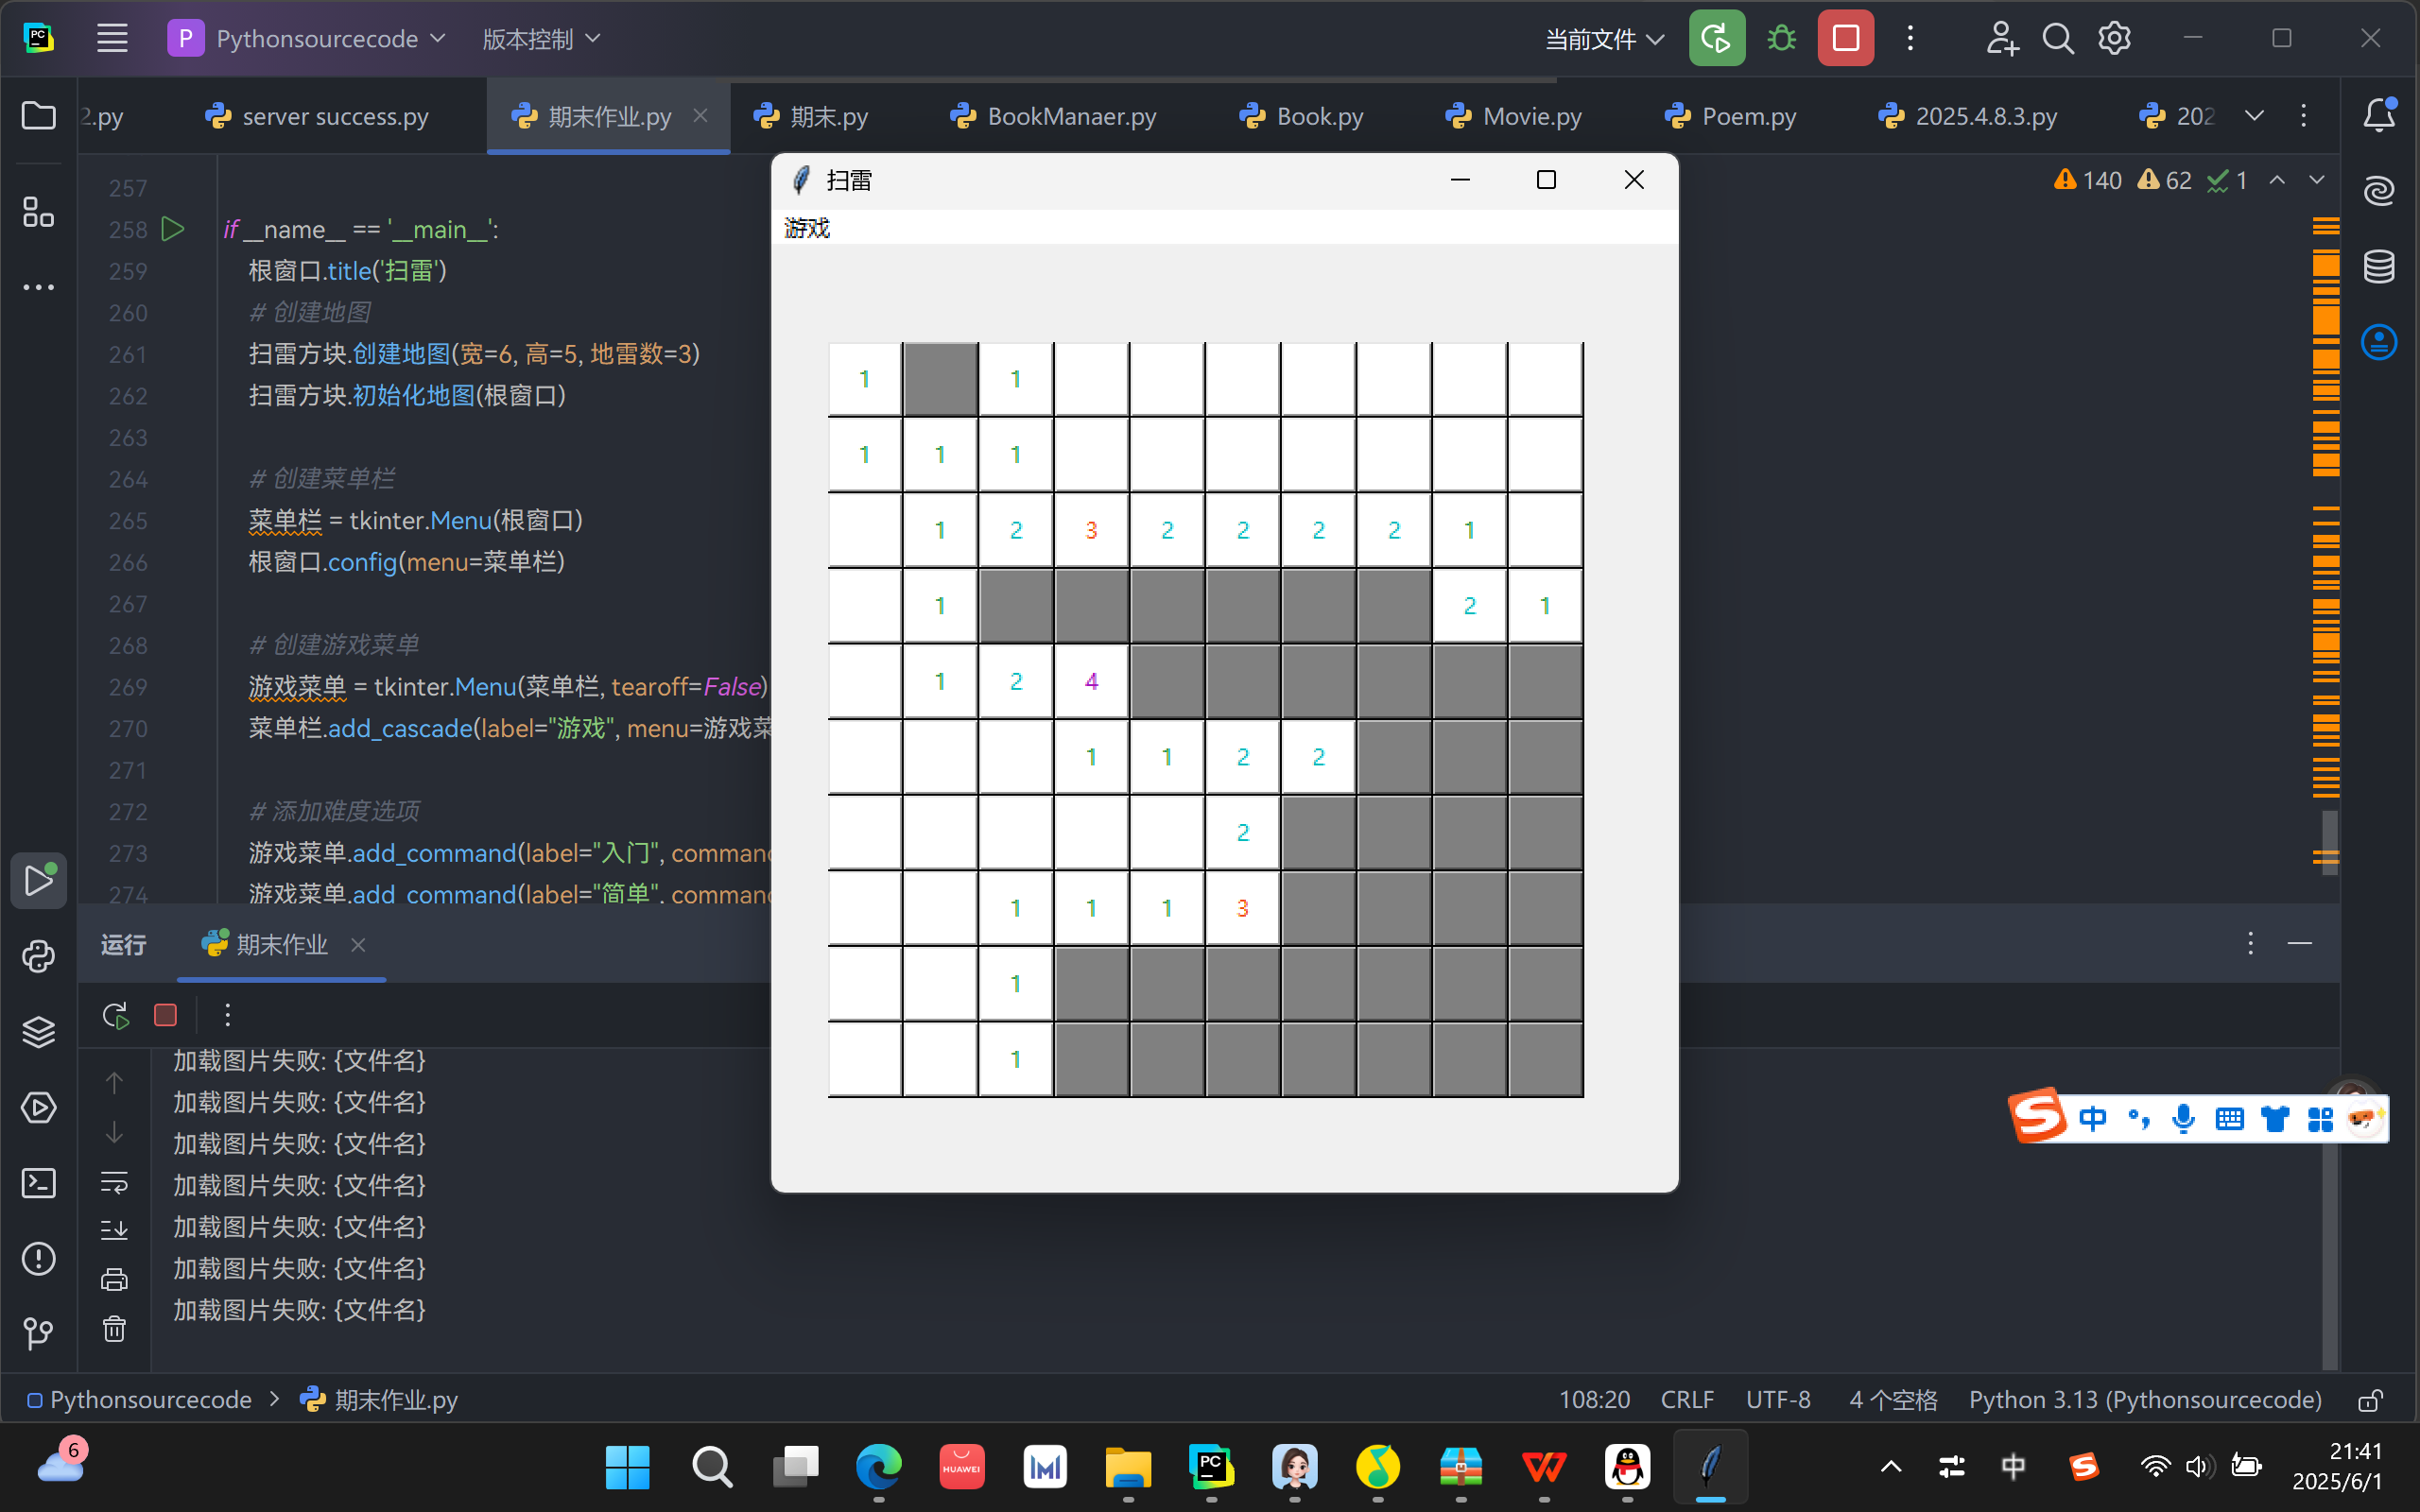Click the Python 3.13 interpreter selector

pos(2144,1400)
